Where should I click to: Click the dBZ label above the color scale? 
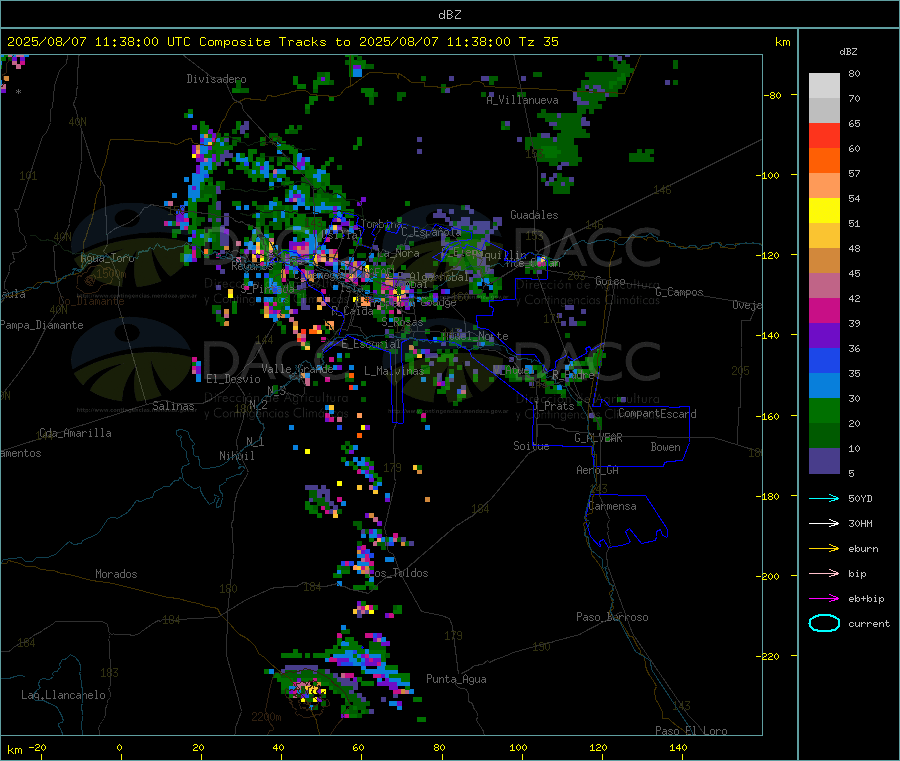[x=848, y=52]
